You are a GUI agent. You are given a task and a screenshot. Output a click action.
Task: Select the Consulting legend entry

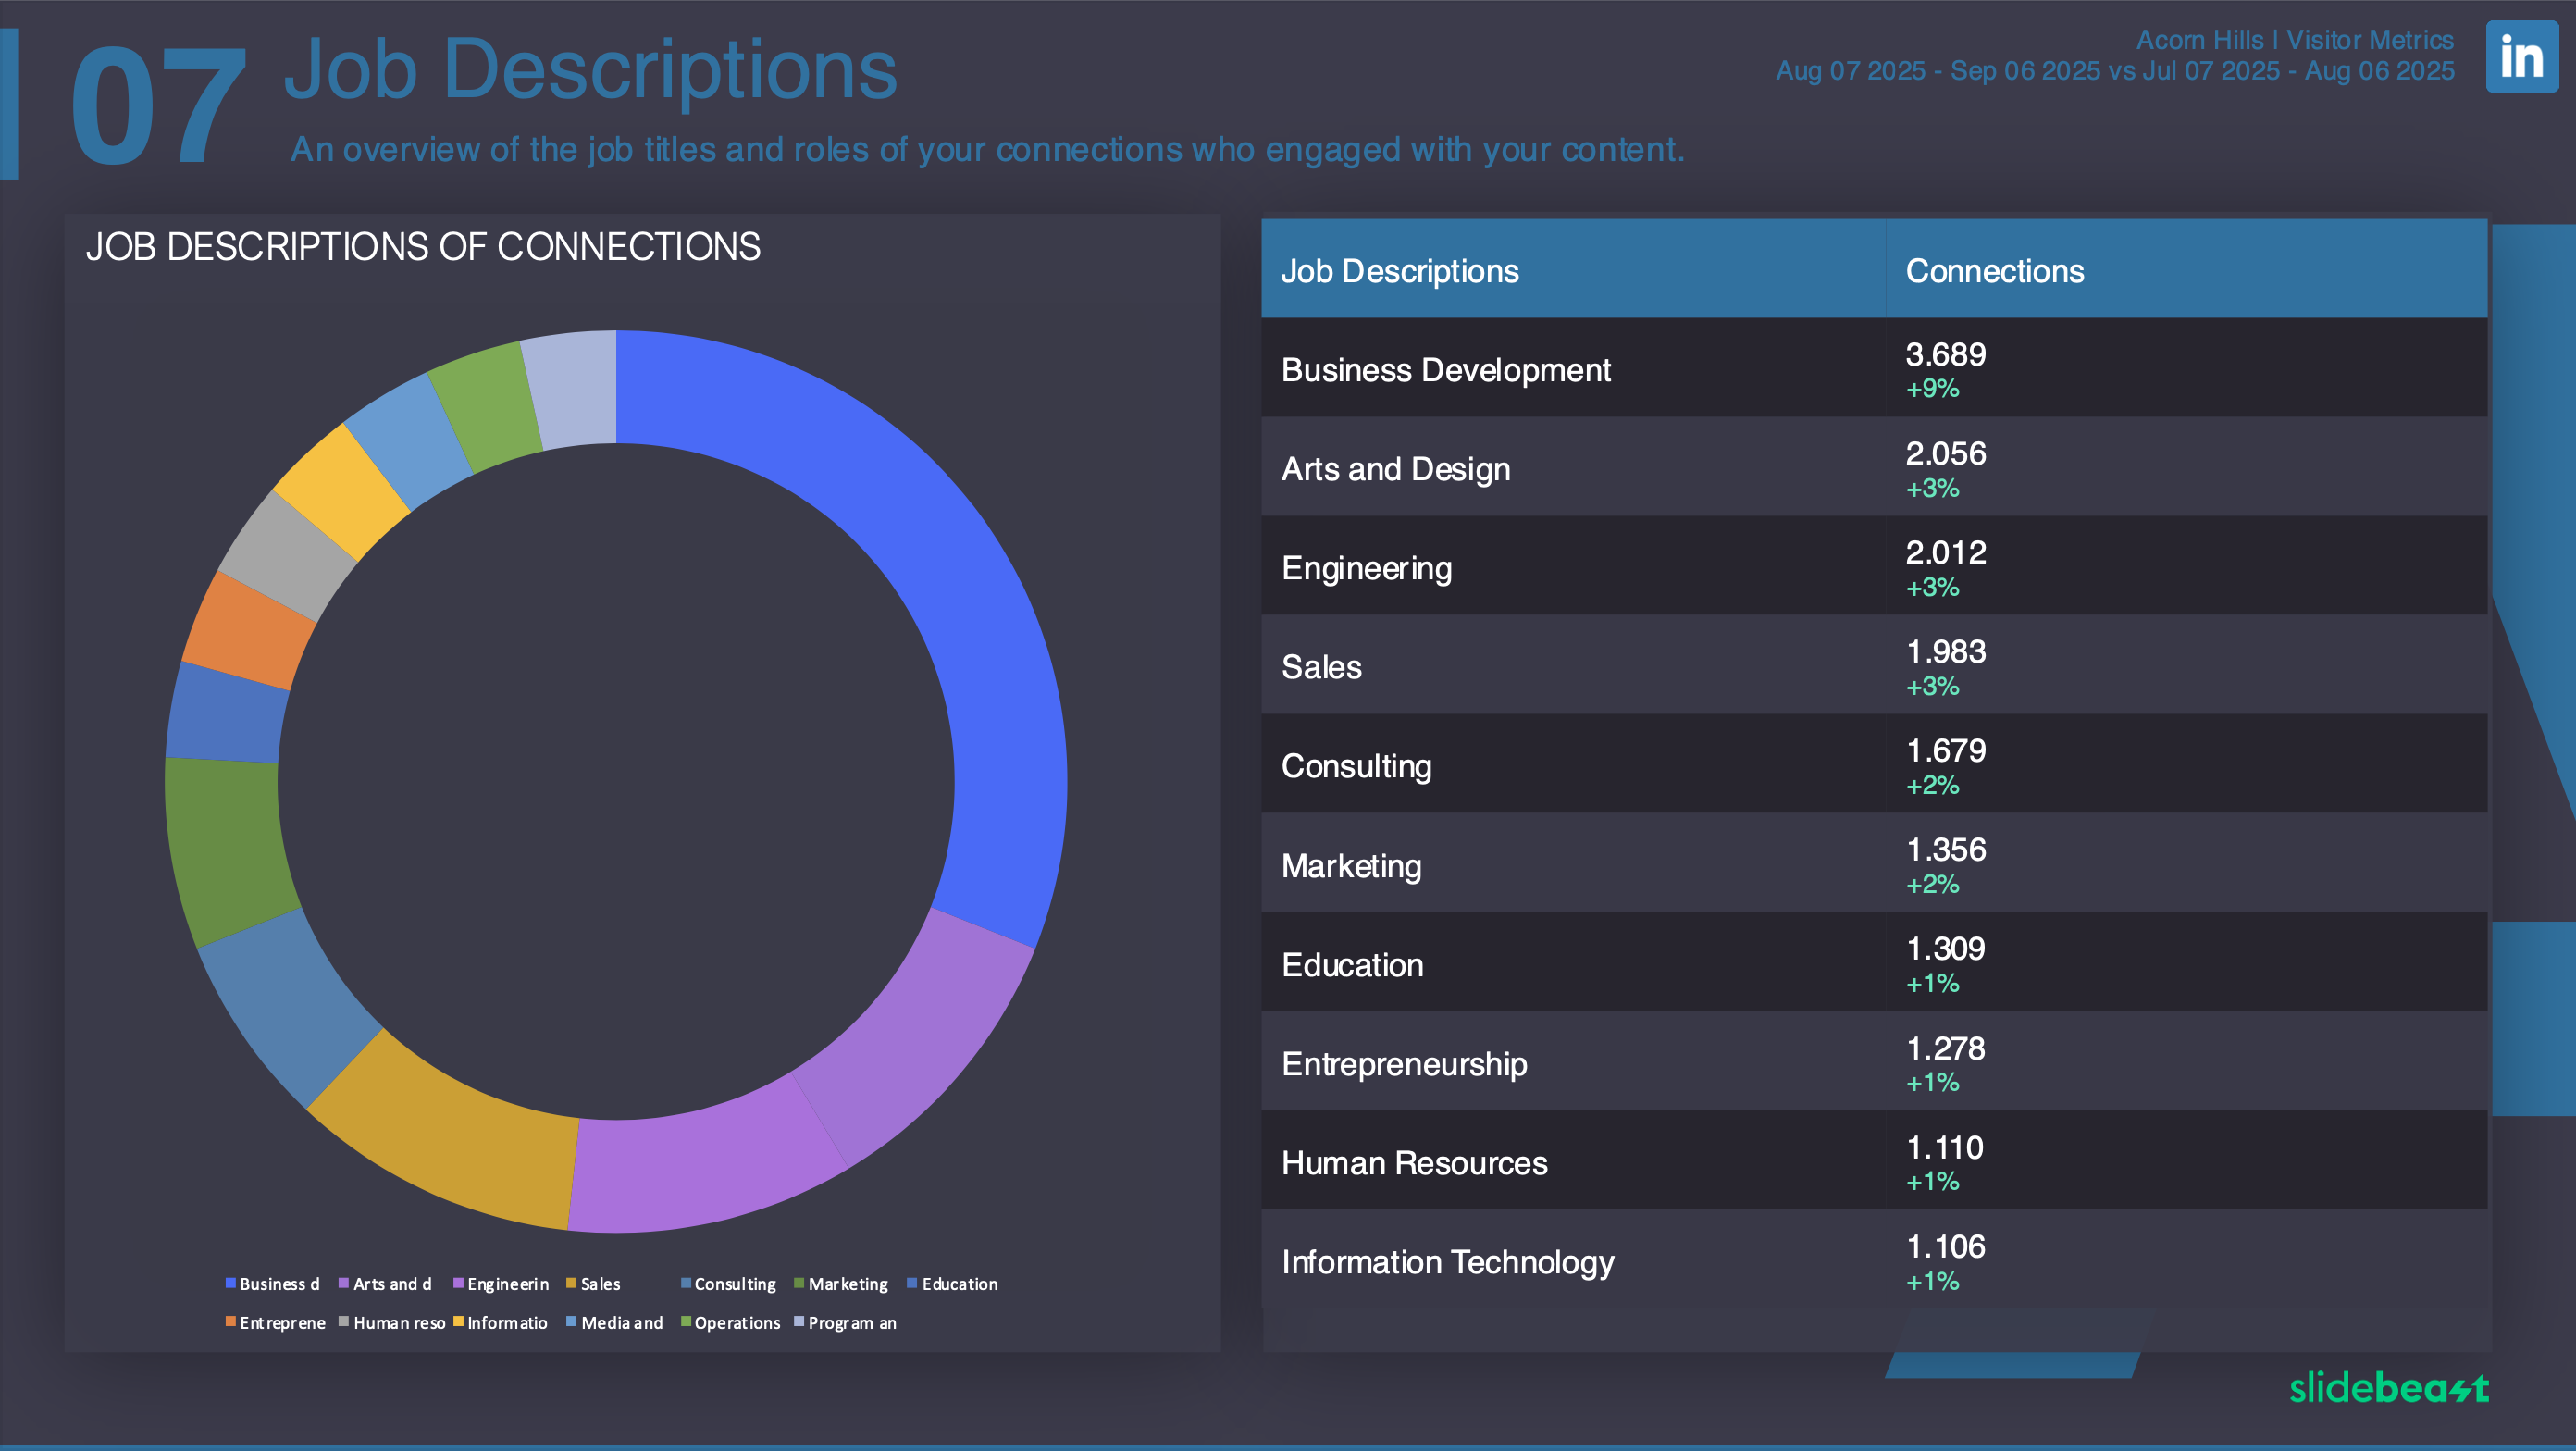[x=728, y=1284]
